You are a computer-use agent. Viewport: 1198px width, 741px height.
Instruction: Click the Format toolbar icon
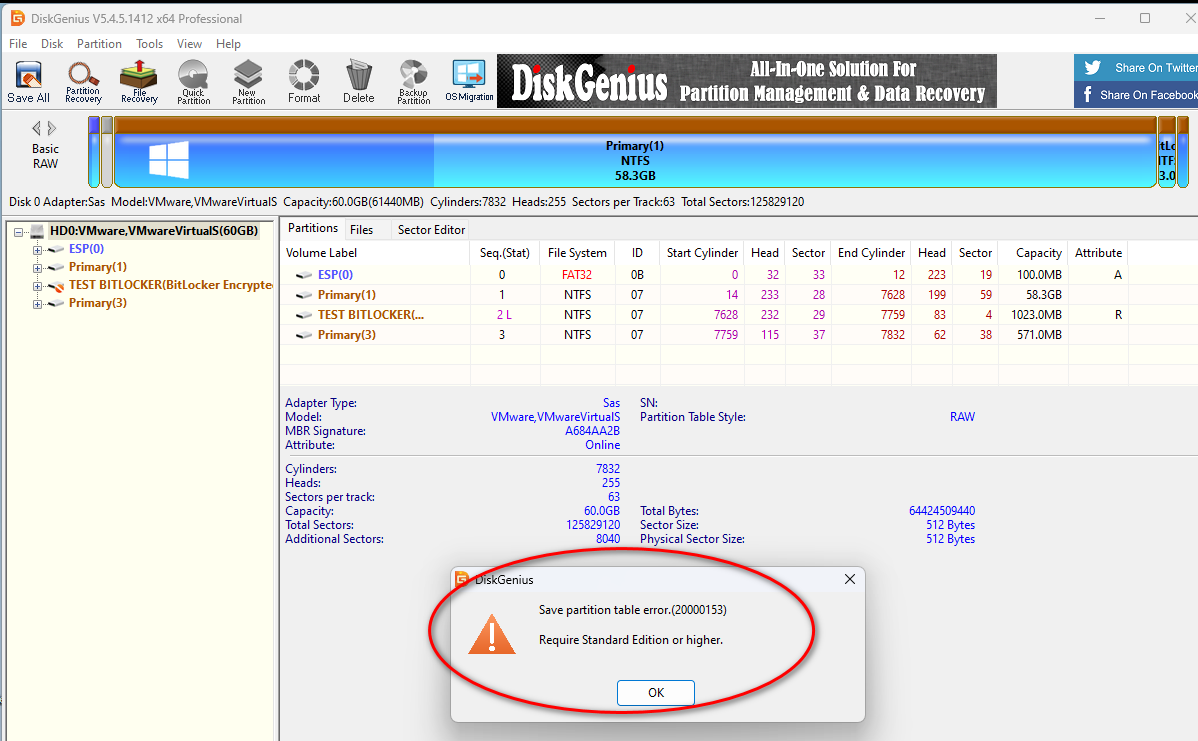[303, 81]
